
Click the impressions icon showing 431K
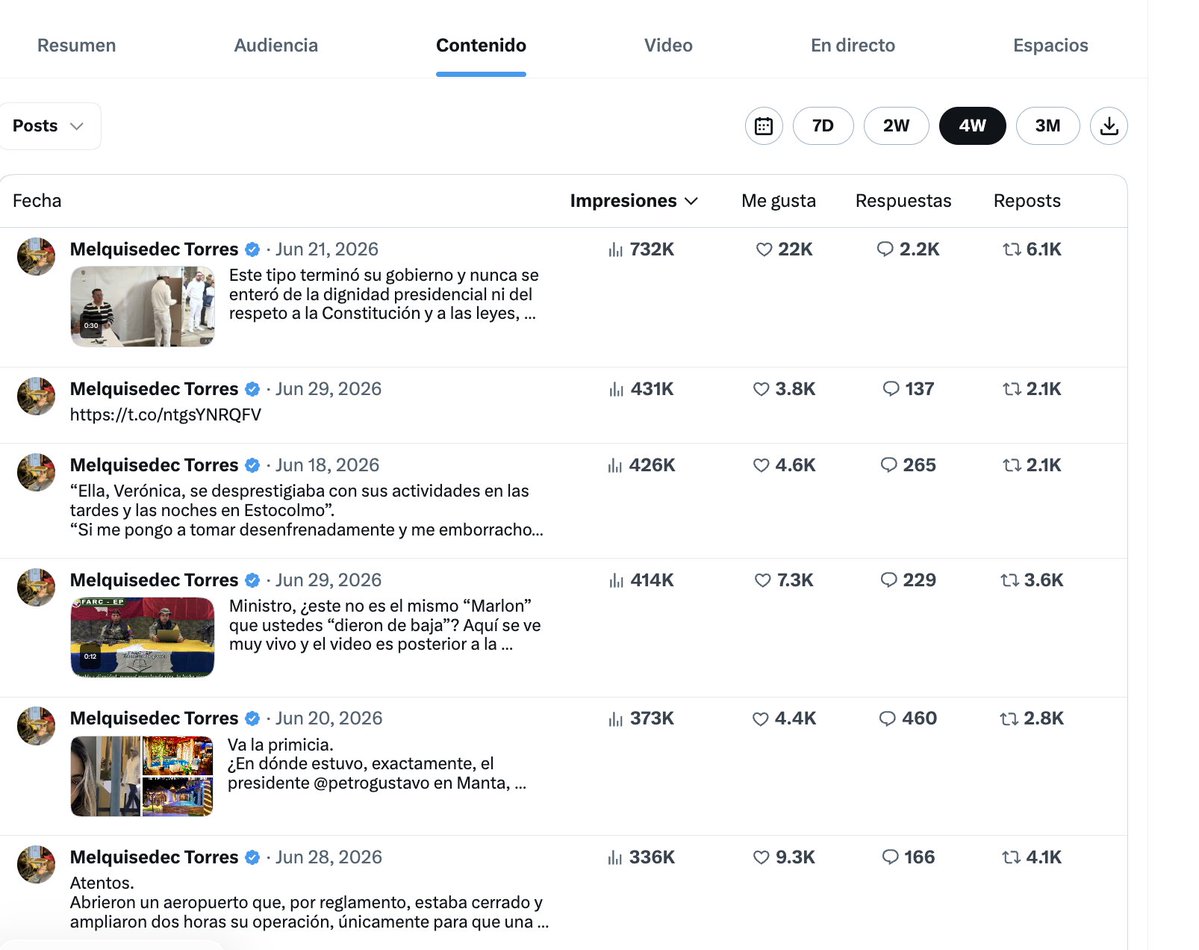(616, 389)
